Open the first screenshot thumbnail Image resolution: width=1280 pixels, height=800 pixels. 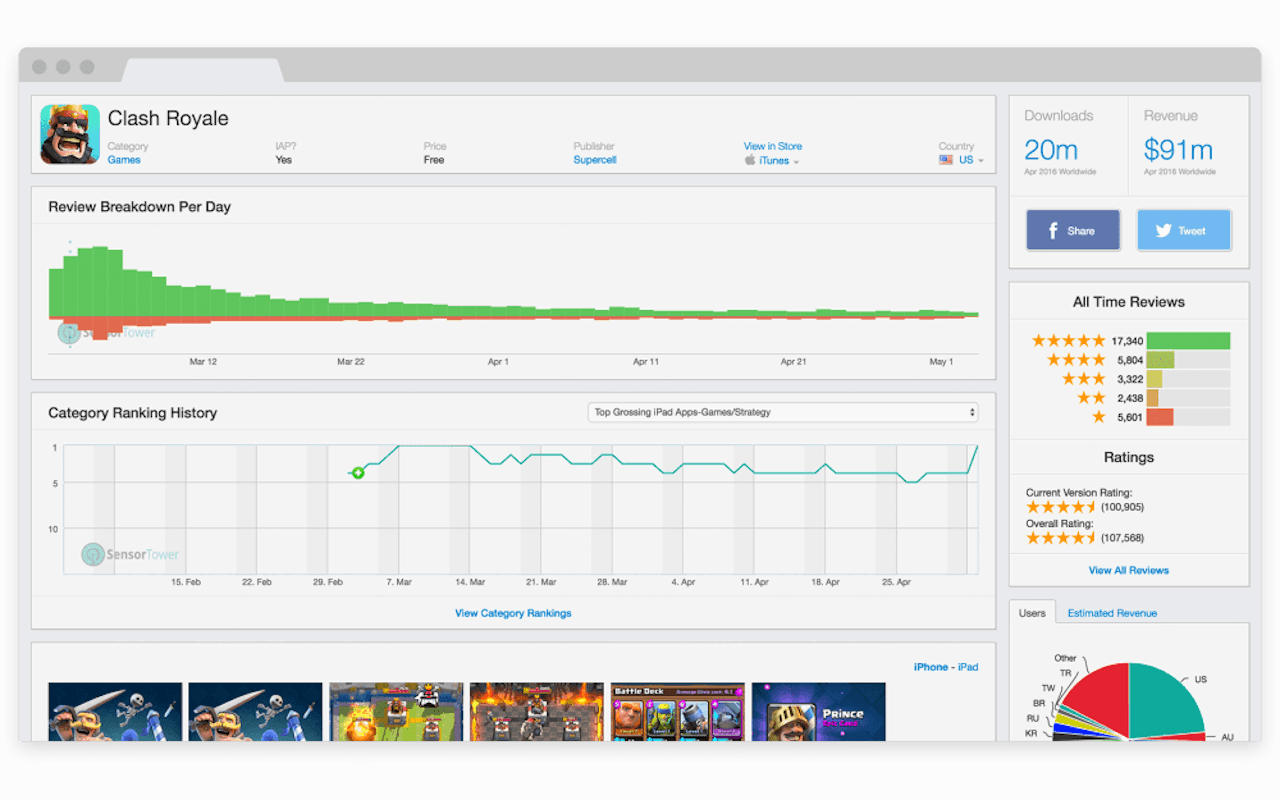click(x=115, y=712)
